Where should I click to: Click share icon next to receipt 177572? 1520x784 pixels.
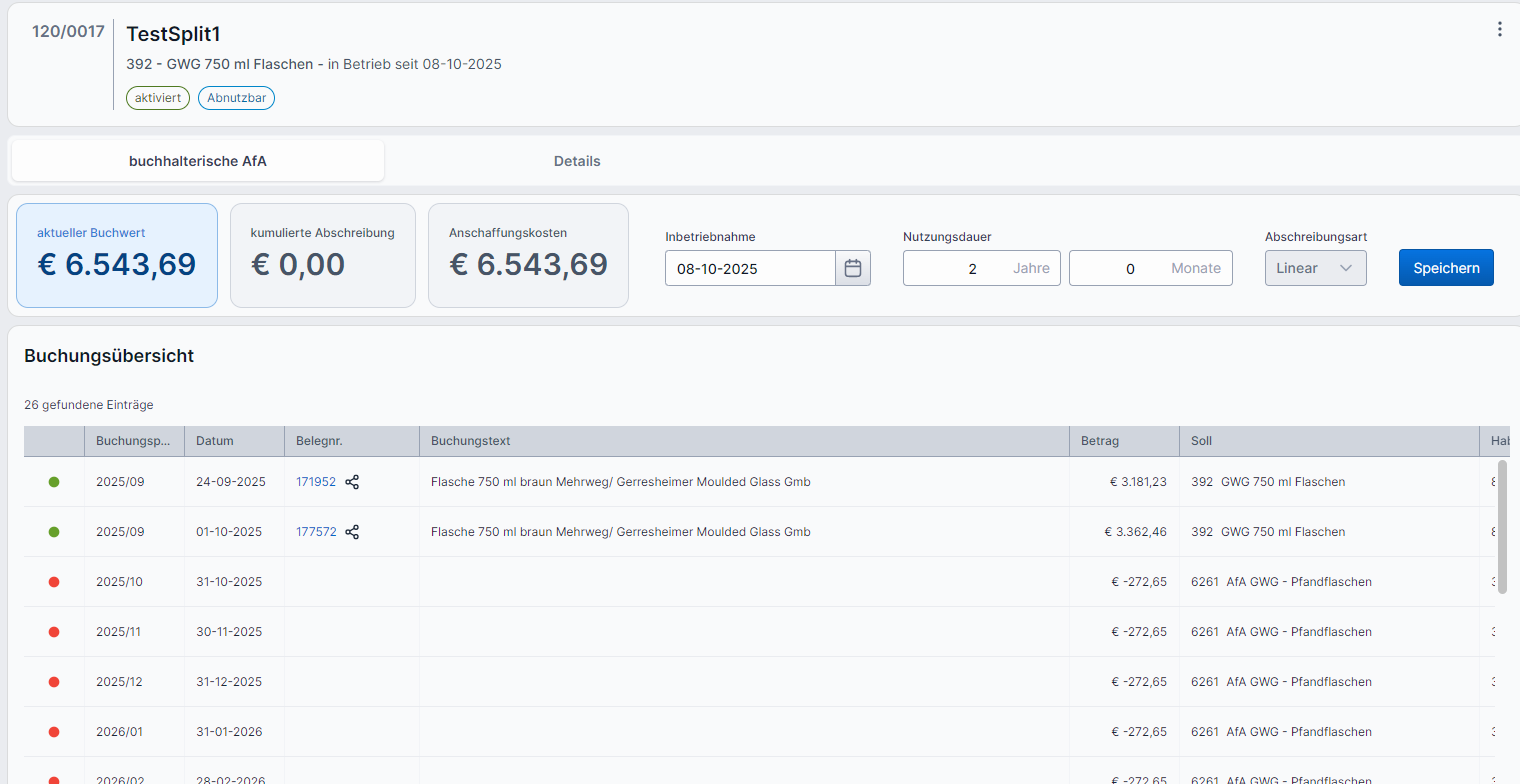pos(352,532)
